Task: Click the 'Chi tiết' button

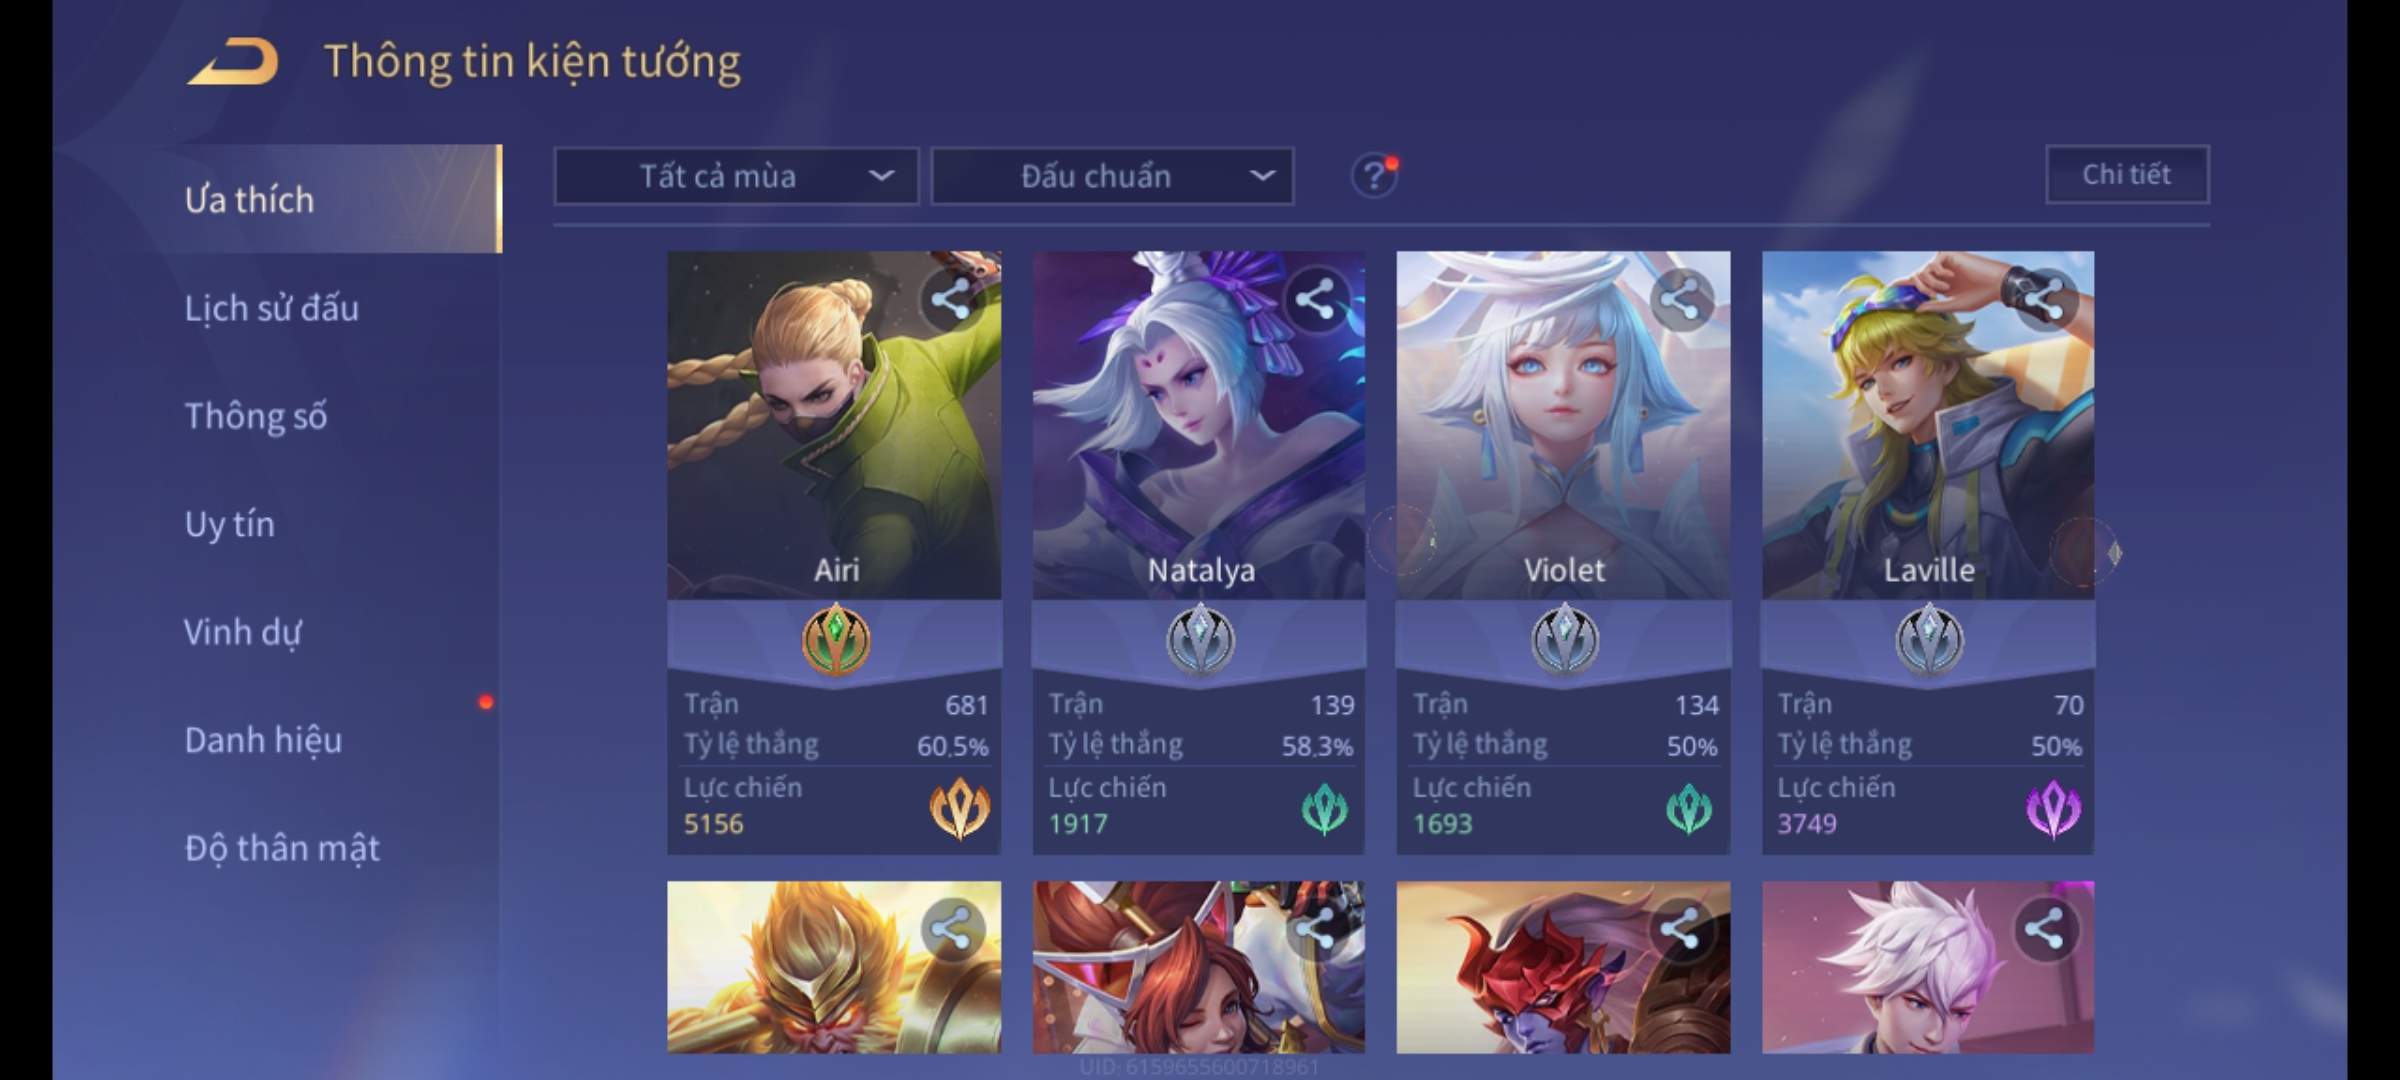Action: (x=2127, y=175)
